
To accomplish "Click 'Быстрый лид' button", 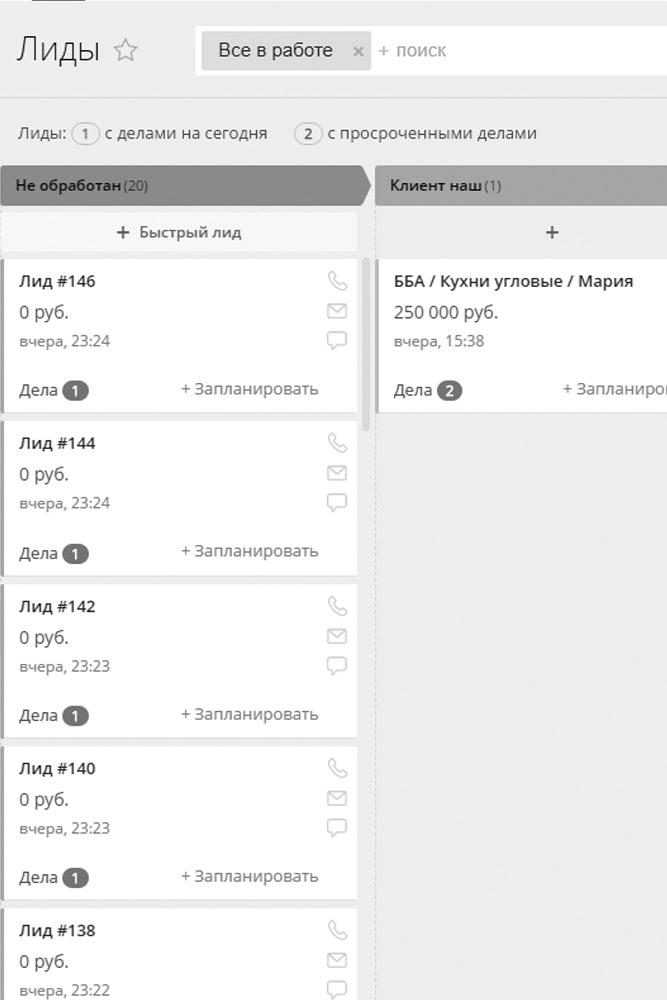I will click(179, 233).
